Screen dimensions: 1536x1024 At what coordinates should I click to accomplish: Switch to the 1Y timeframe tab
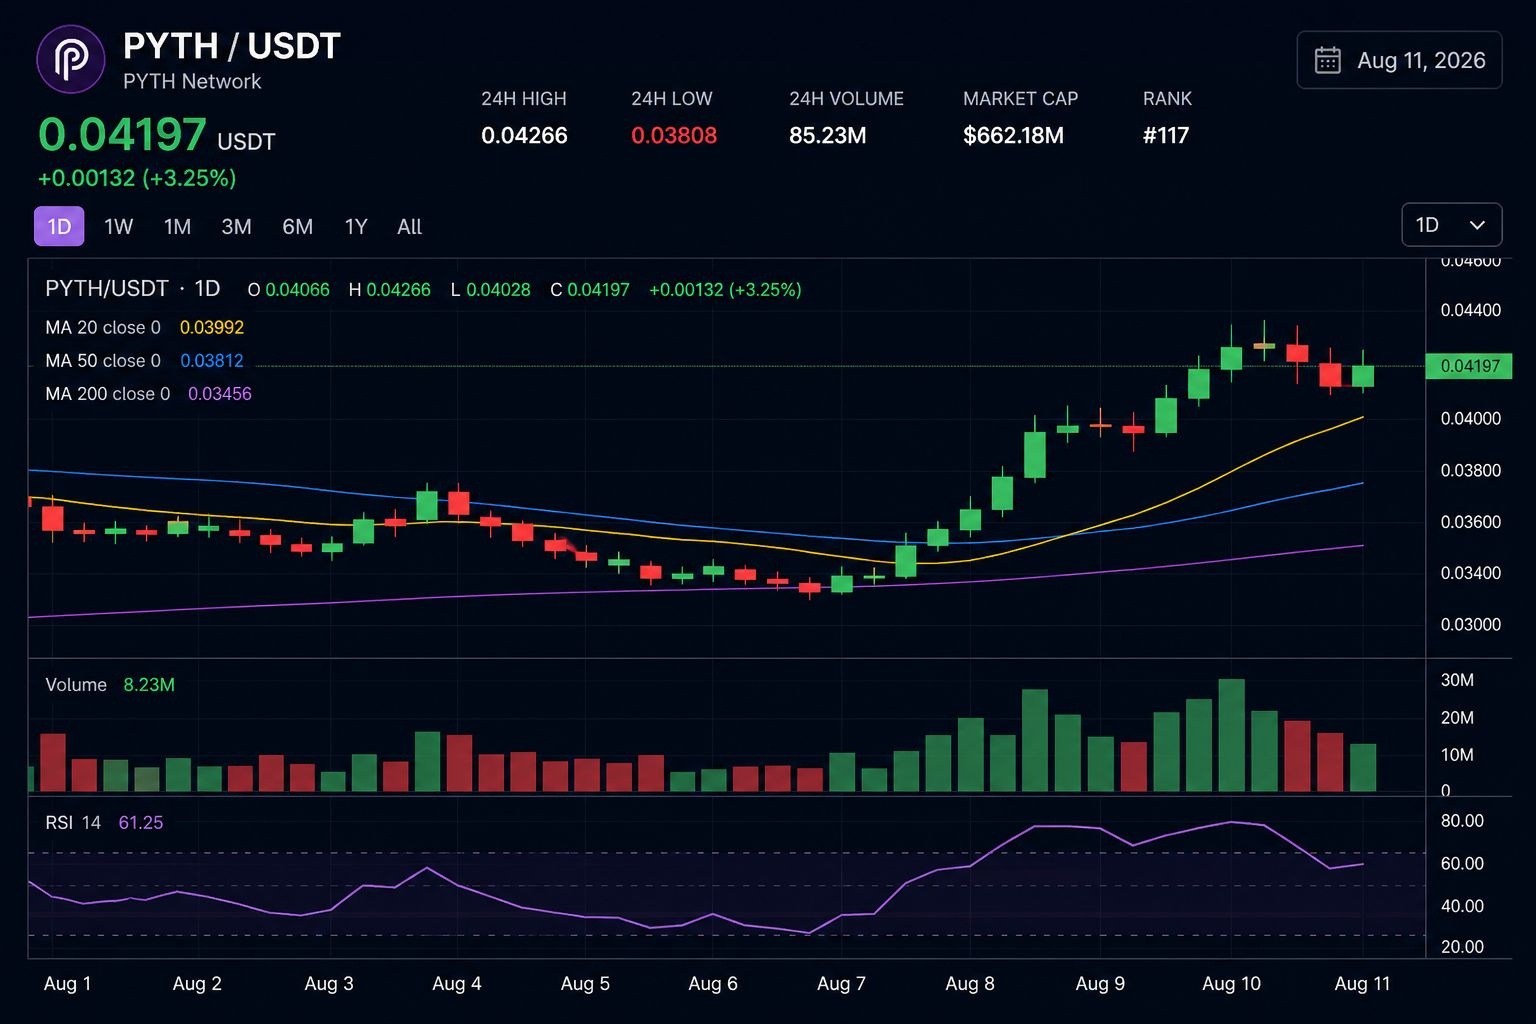pyautogui.click(x=356, y=226)
